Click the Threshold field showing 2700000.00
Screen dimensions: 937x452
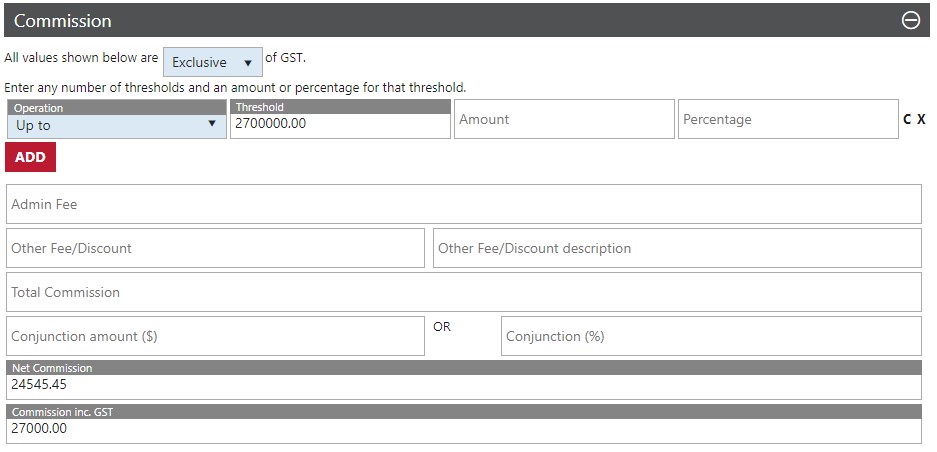340,125
